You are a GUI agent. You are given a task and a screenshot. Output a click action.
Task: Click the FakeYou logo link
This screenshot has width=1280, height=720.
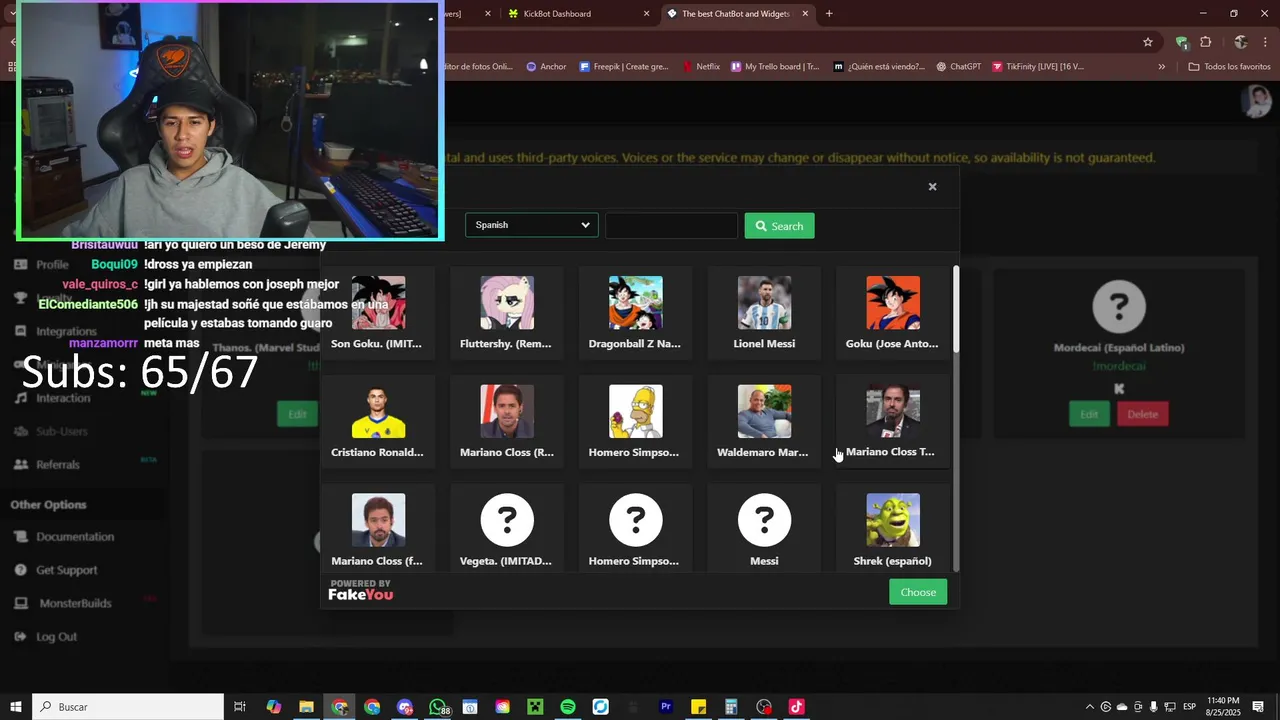pos(361,590)
